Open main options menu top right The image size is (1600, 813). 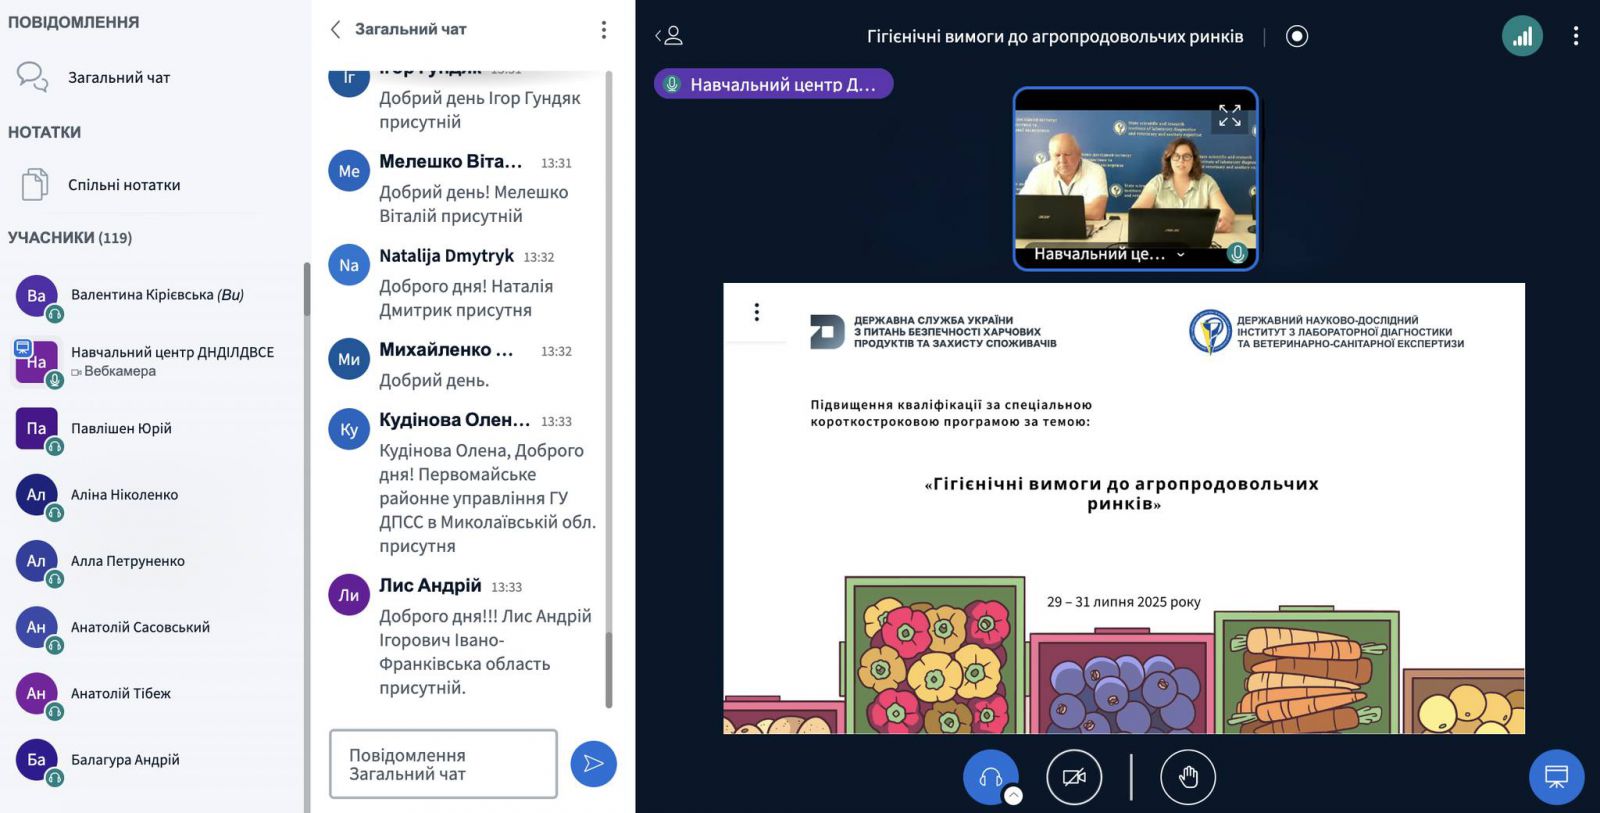click(x=1575, y=37)
